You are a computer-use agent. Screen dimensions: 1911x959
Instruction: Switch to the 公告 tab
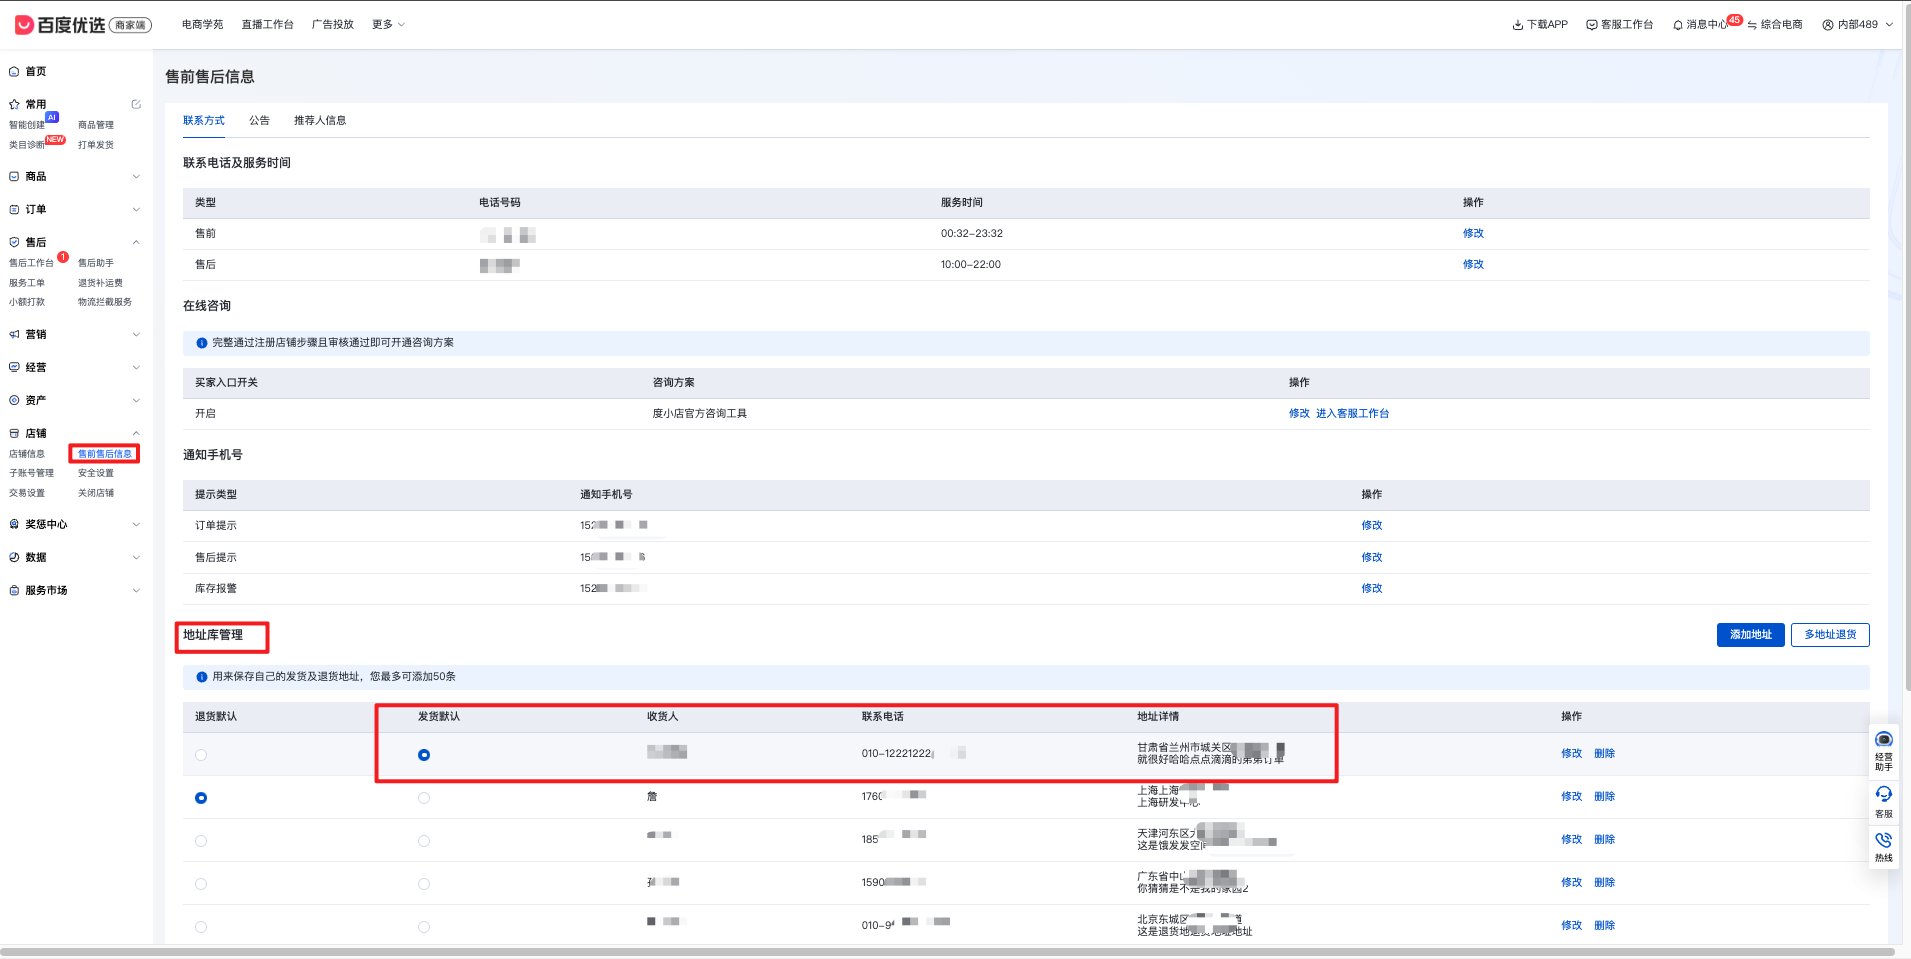[x=259, y=121]
